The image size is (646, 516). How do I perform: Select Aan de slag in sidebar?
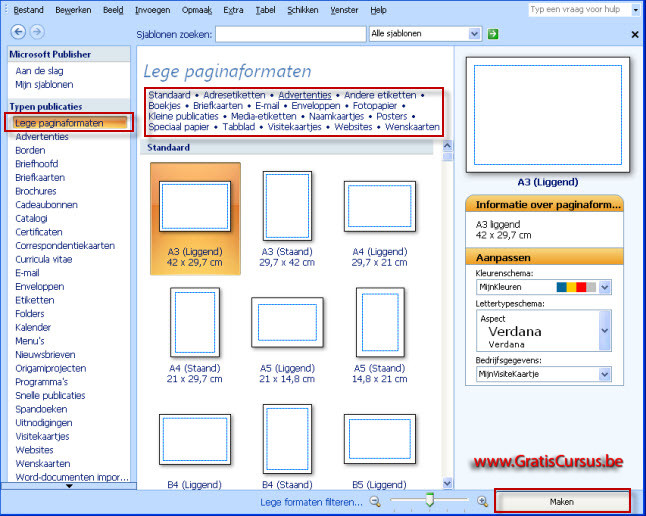pos(39,71)
